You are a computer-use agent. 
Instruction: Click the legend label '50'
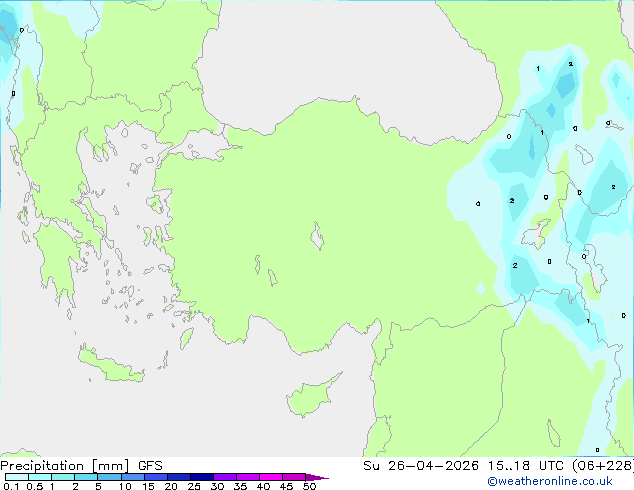[x=309, y=486]
